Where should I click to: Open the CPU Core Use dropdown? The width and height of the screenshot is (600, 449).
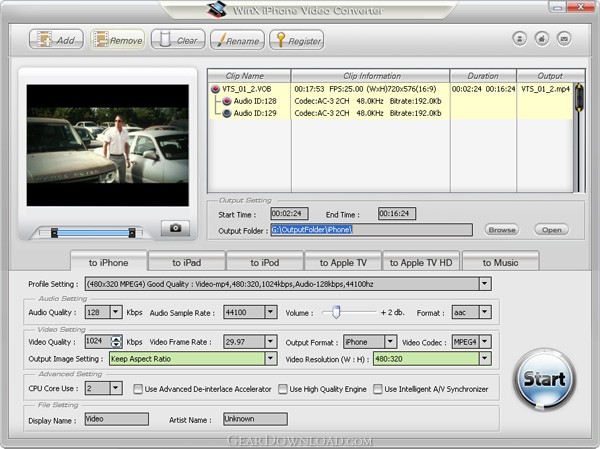tap(116, 389)
